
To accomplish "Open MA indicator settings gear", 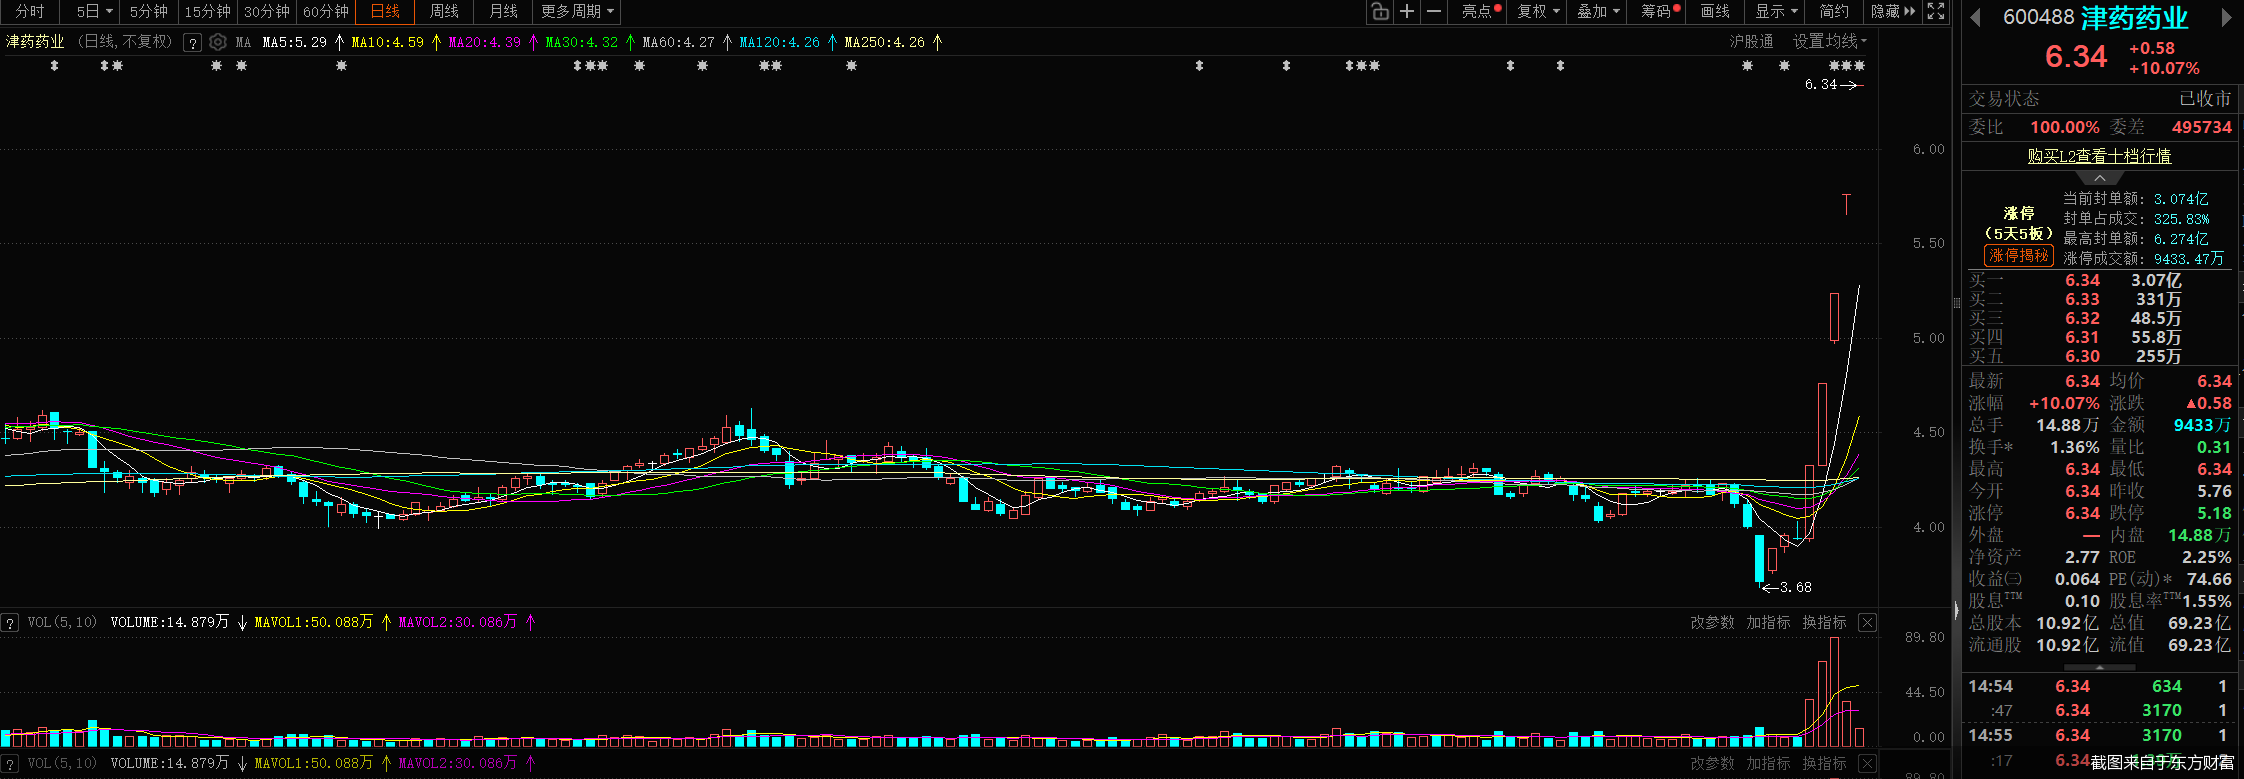I will click(x=217, y=42).
